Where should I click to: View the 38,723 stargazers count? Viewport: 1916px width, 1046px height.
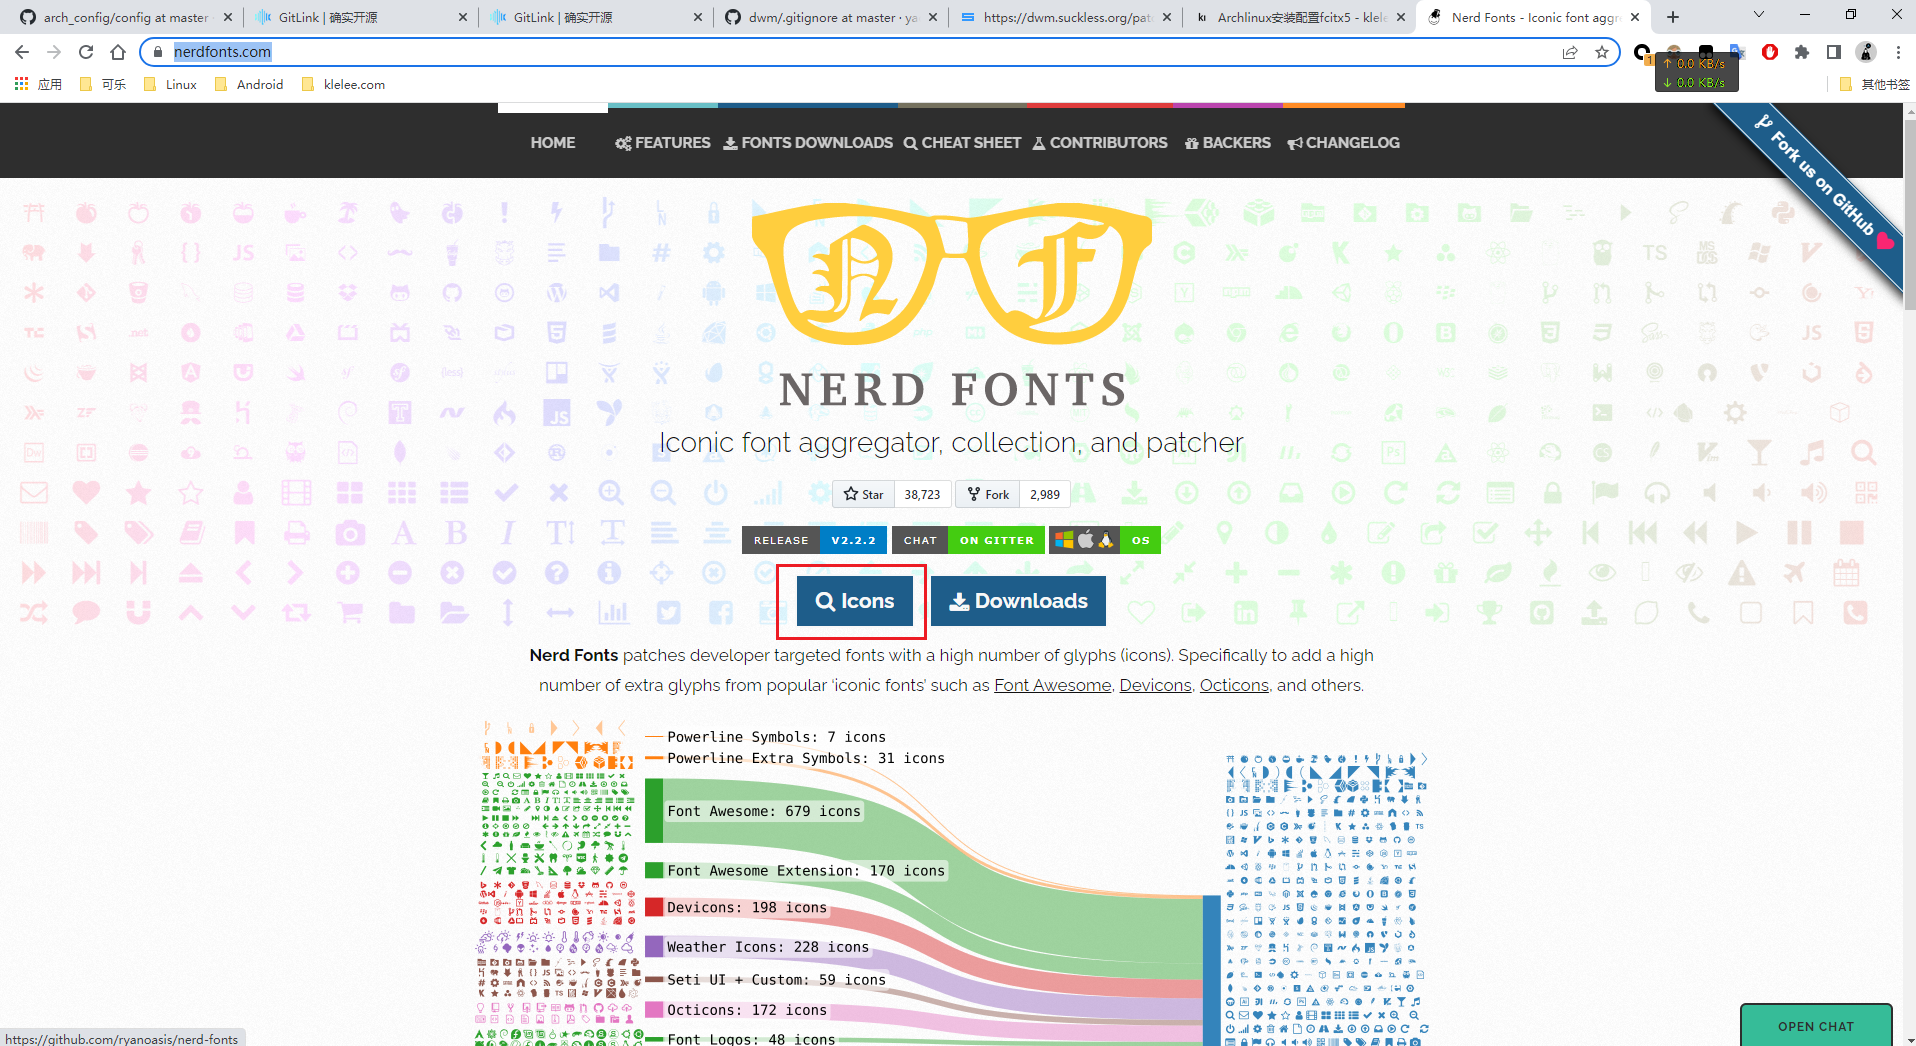click(x=922, y=494)
